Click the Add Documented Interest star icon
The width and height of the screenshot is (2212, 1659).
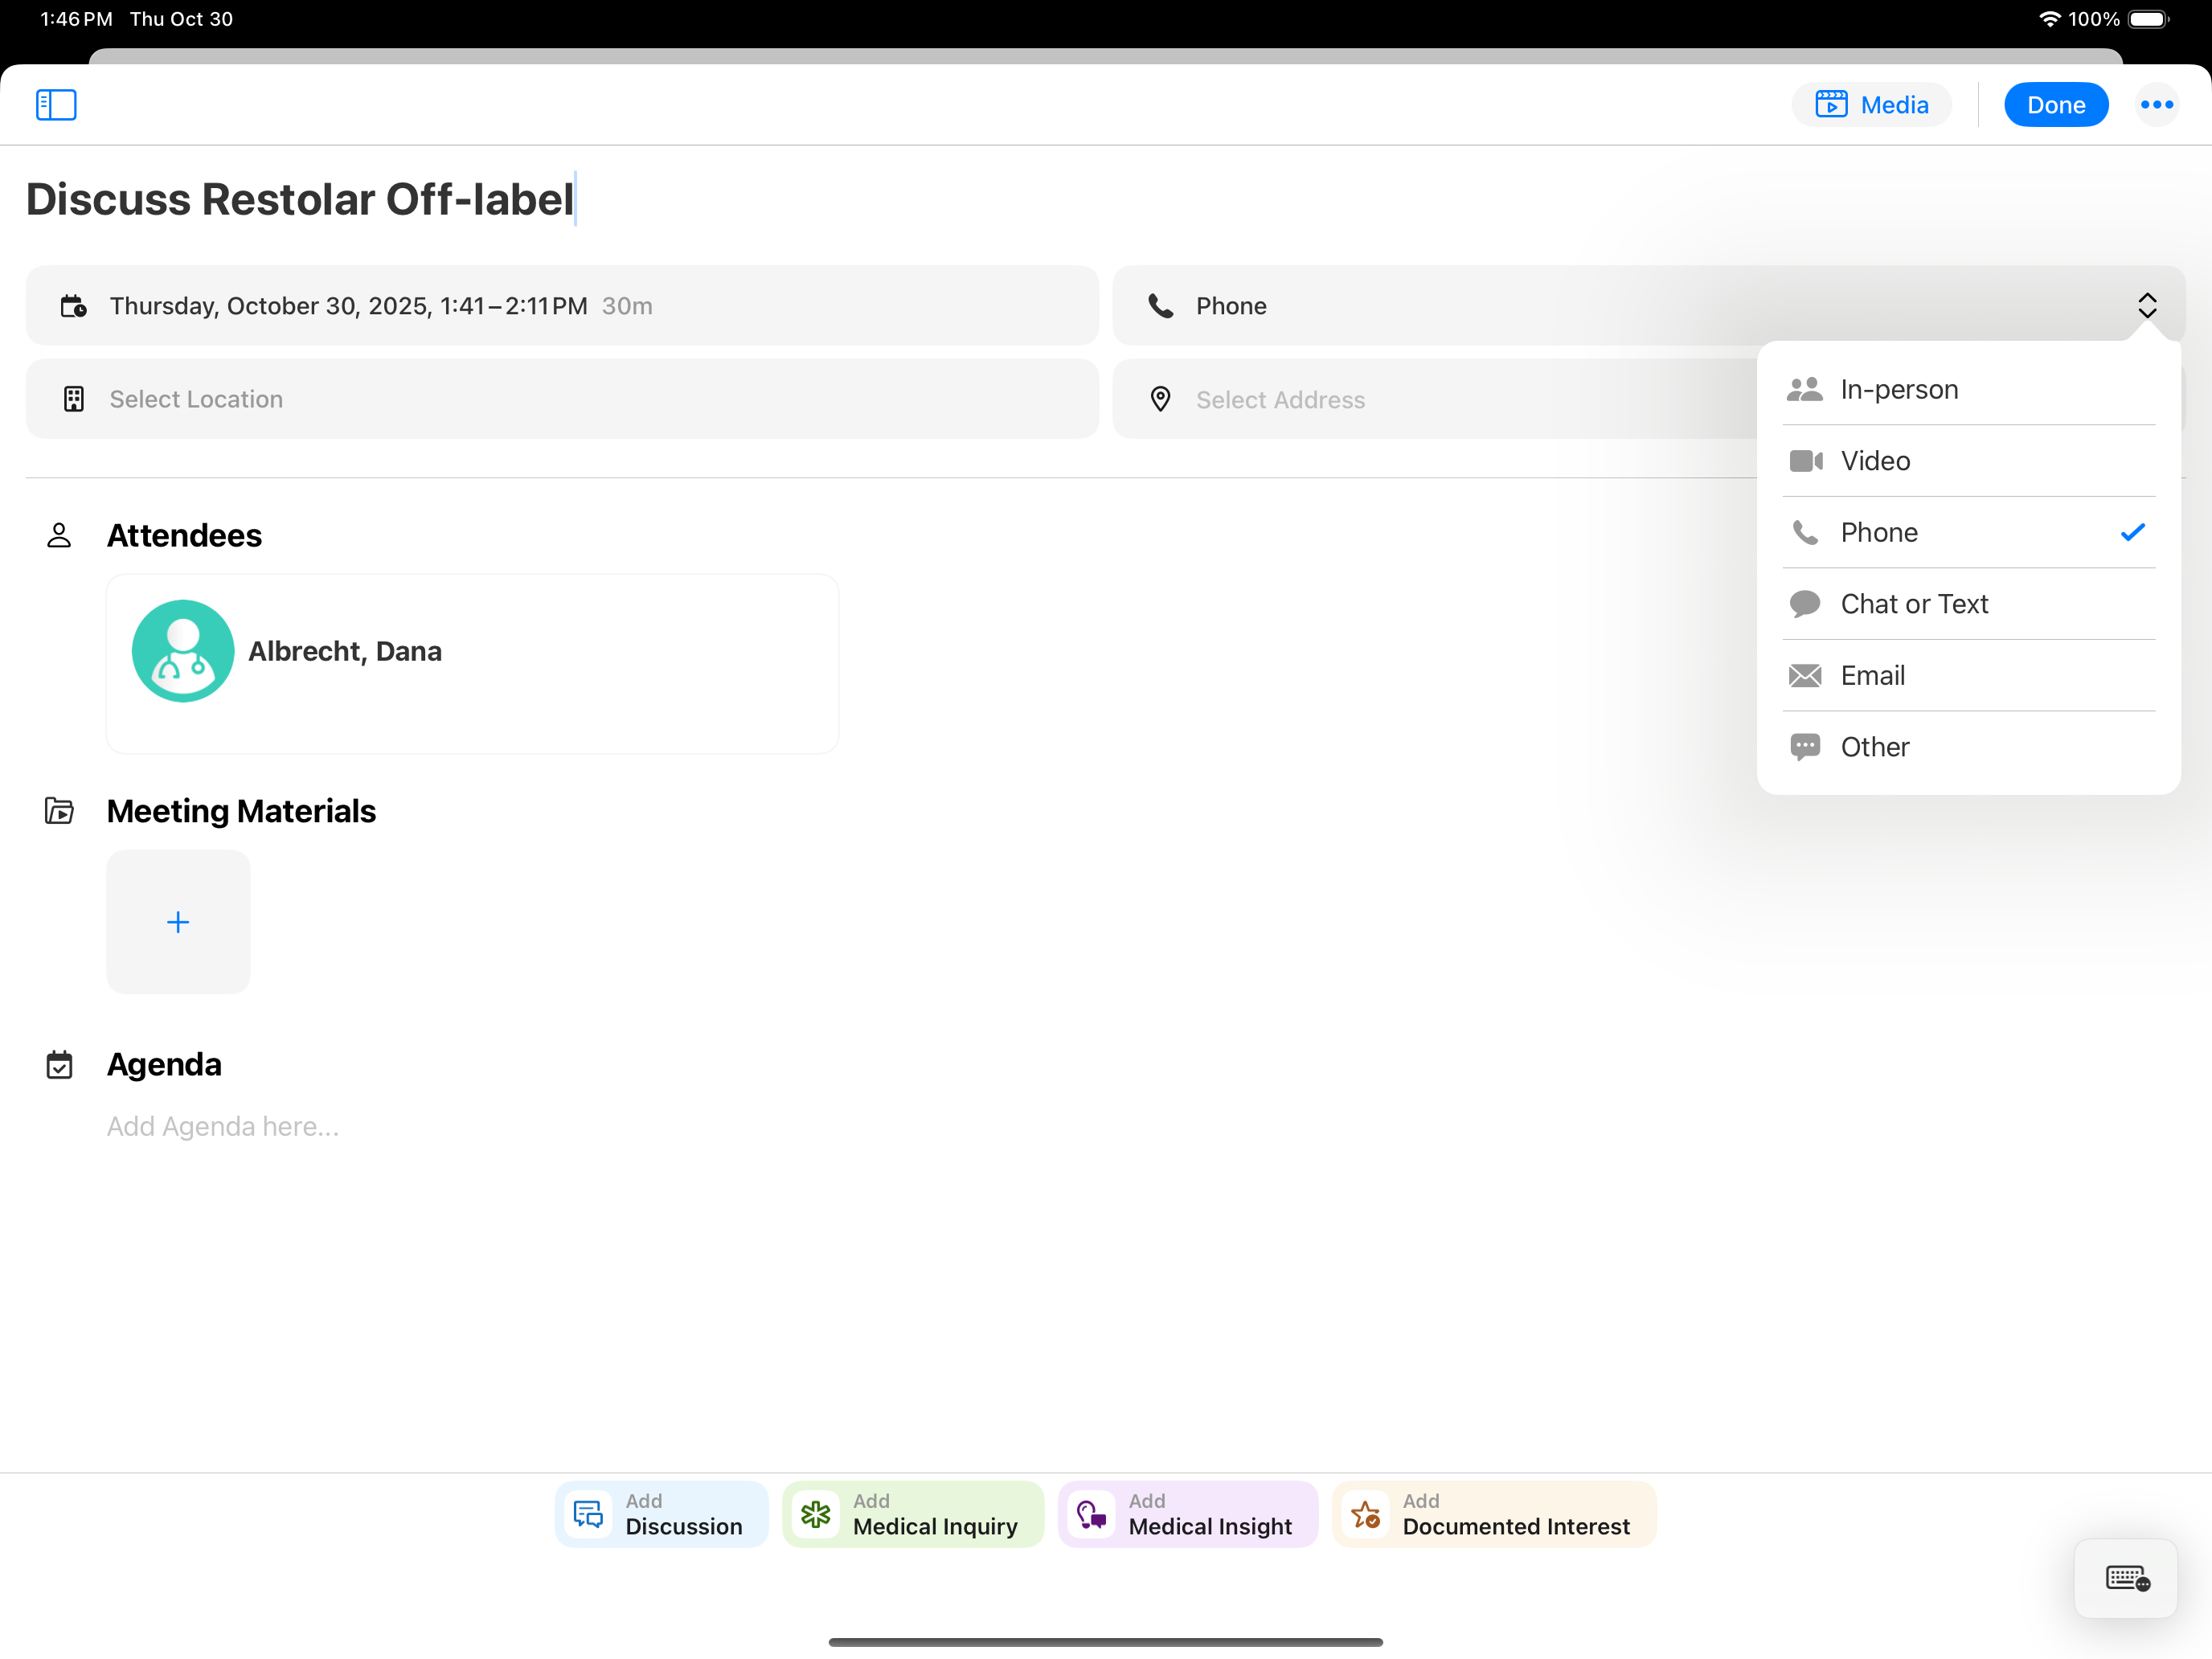[1365, 1514]
